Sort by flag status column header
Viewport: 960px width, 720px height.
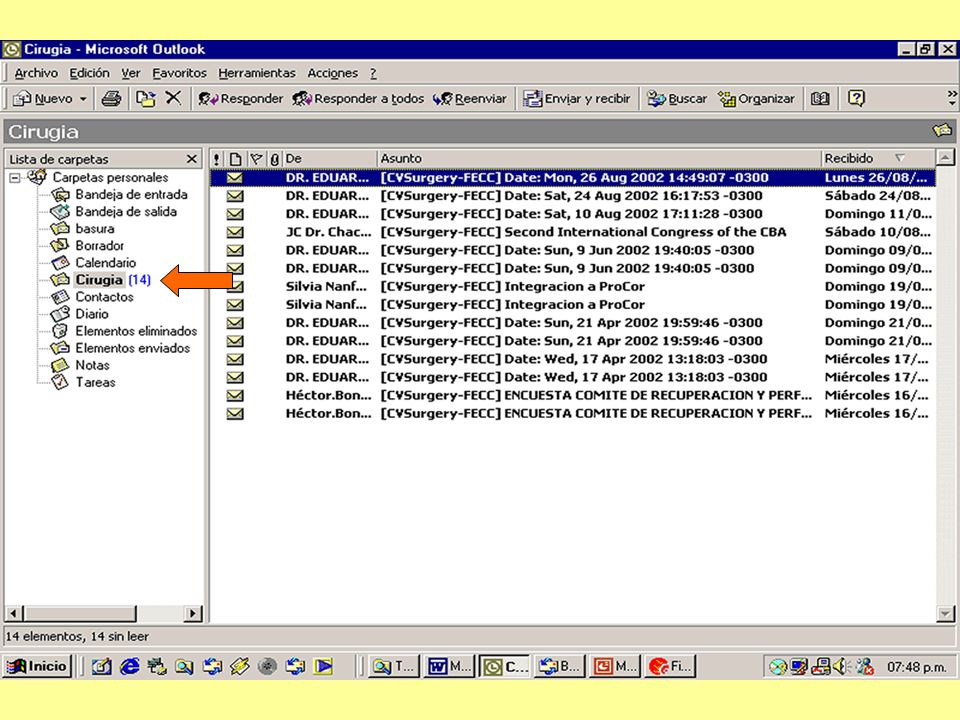click(257, 159)
